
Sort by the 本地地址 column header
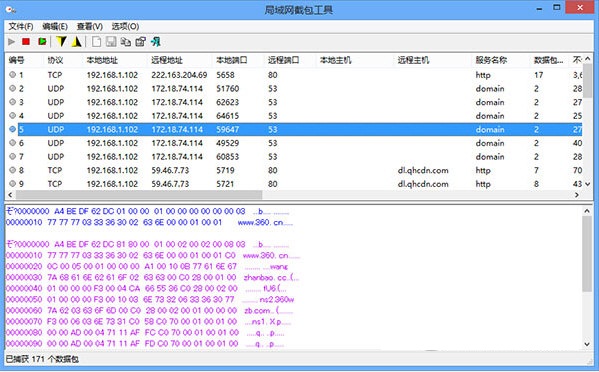pyautogui.click(x=102, y=60)
